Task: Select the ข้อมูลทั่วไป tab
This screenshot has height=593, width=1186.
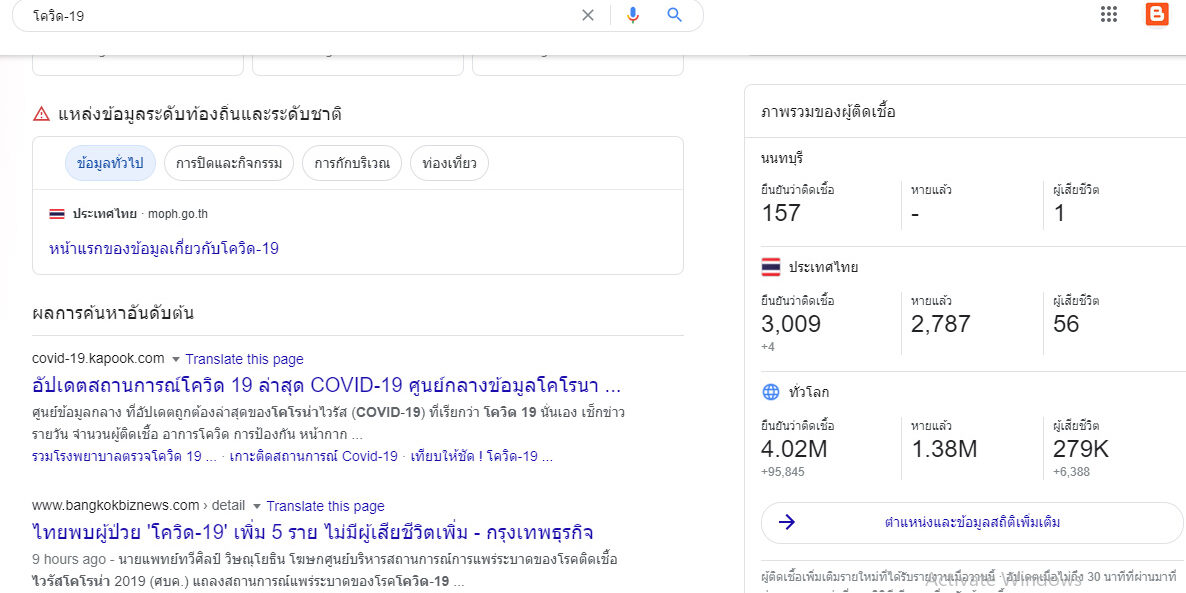Action: click(x=110, y=163)
